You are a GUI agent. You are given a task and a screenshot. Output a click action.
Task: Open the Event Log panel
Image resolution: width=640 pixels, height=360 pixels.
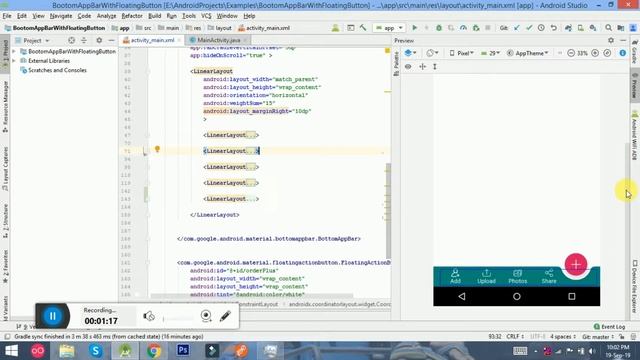[609, 327]
